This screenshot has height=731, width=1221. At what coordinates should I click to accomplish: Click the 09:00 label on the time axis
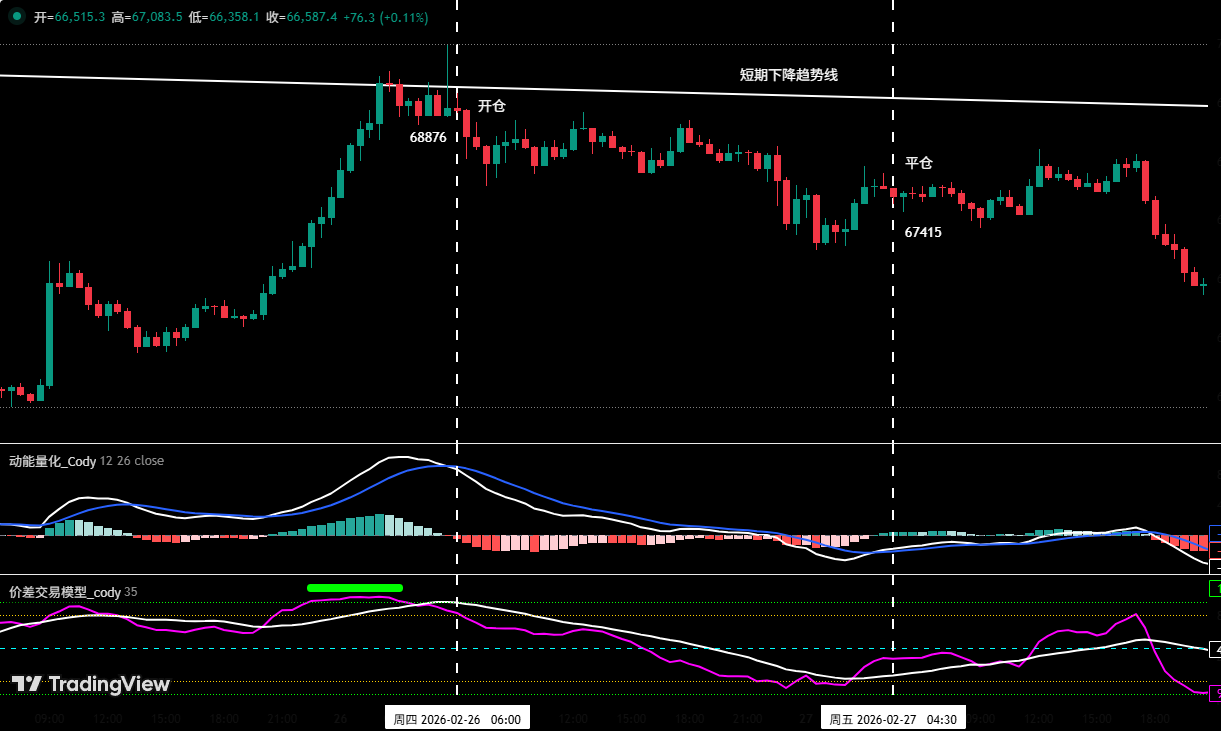(x=48, y=718)
